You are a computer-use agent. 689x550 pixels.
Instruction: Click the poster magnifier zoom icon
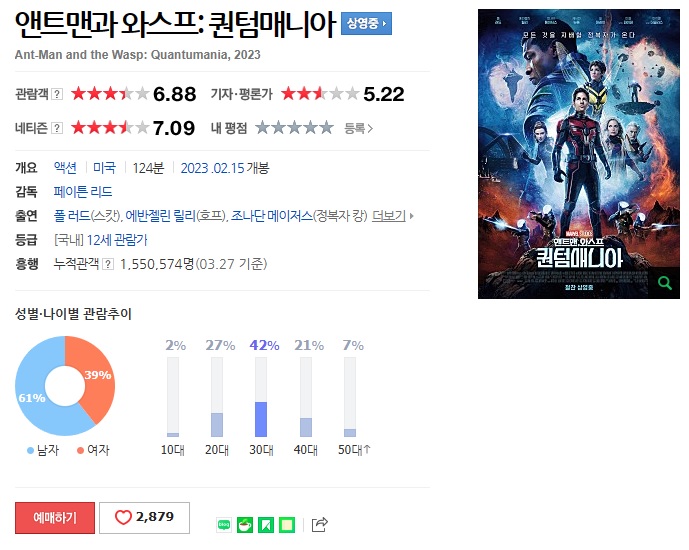[665, 283]
